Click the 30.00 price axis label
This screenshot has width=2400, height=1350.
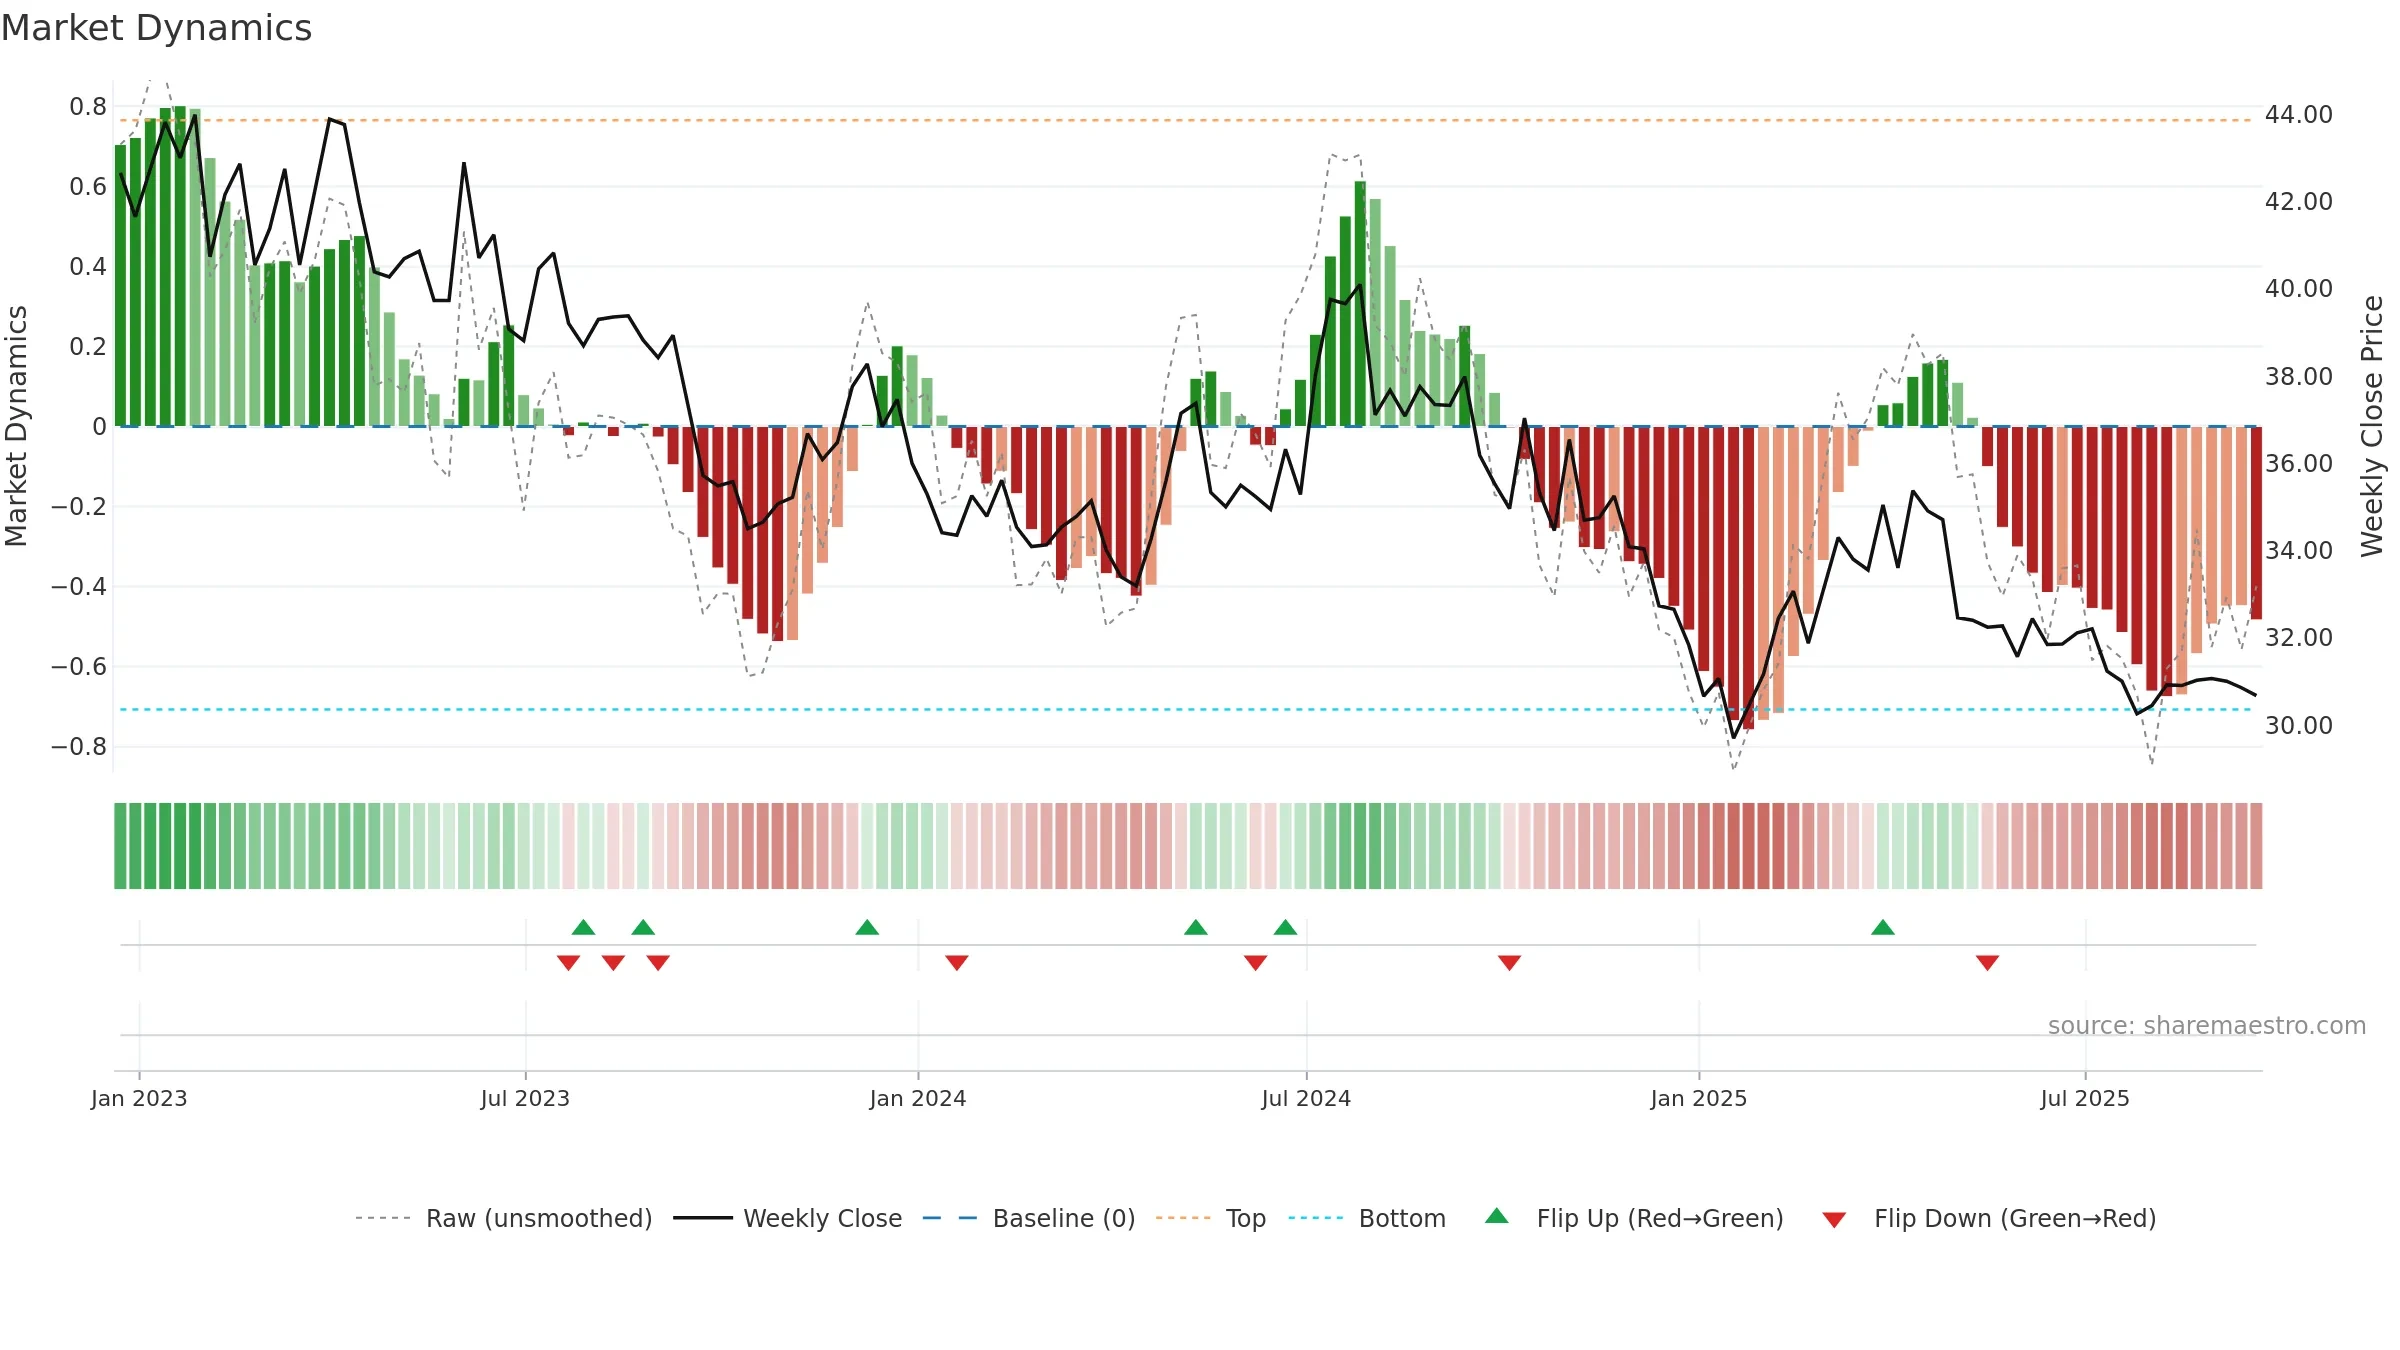[x=2298, y=725]
